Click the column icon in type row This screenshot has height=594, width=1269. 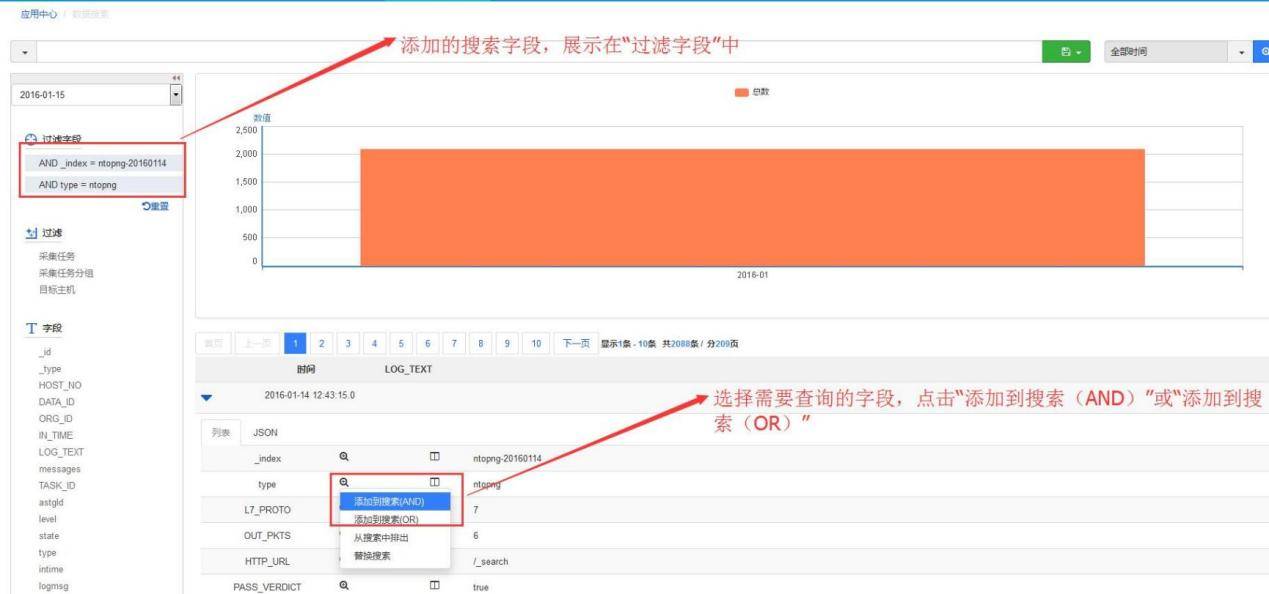pyautogui.click(x=434, y=484)
